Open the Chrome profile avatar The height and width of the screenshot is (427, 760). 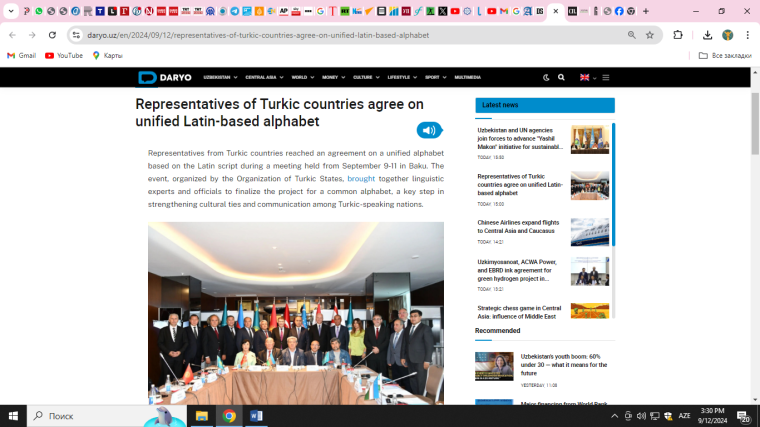click(x=728, y=35)
